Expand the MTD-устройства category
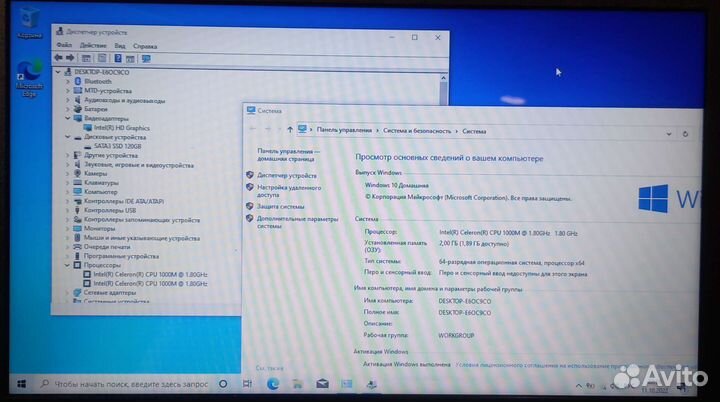This screenshot has height=402, width=720. point(68,91)
